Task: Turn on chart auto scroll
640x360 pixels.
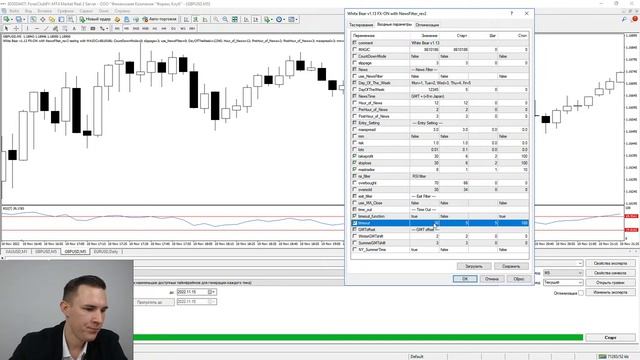Action: 246,19
